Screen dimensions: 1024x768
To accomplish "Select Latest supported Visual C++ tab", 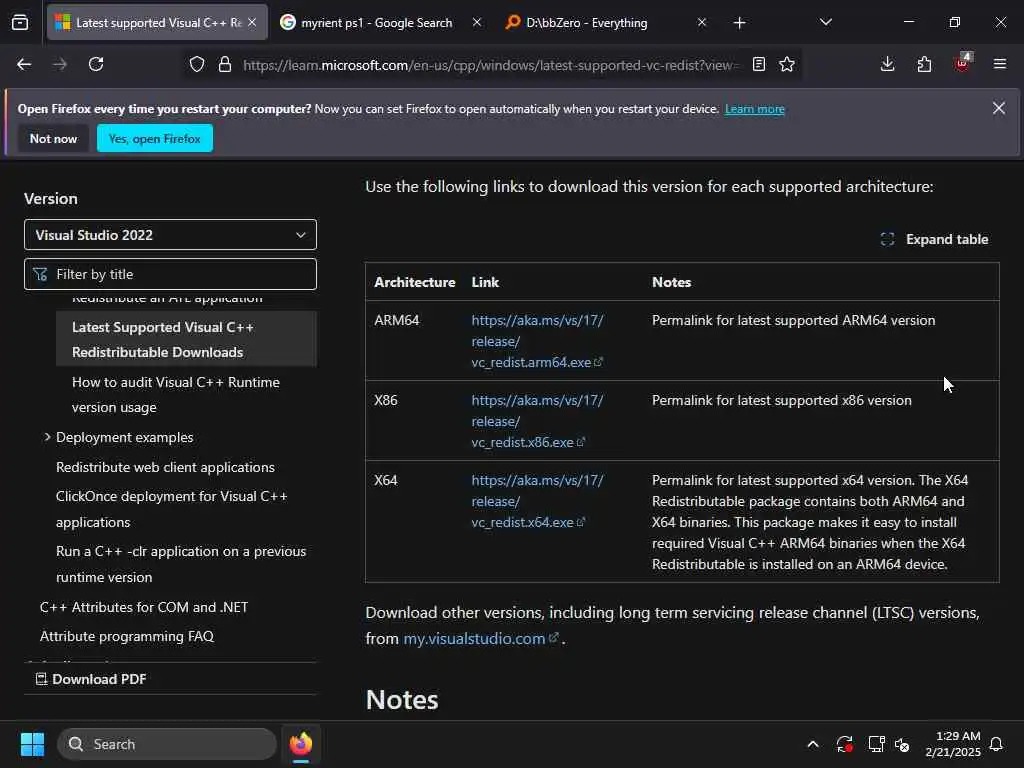I will (157, 22).
